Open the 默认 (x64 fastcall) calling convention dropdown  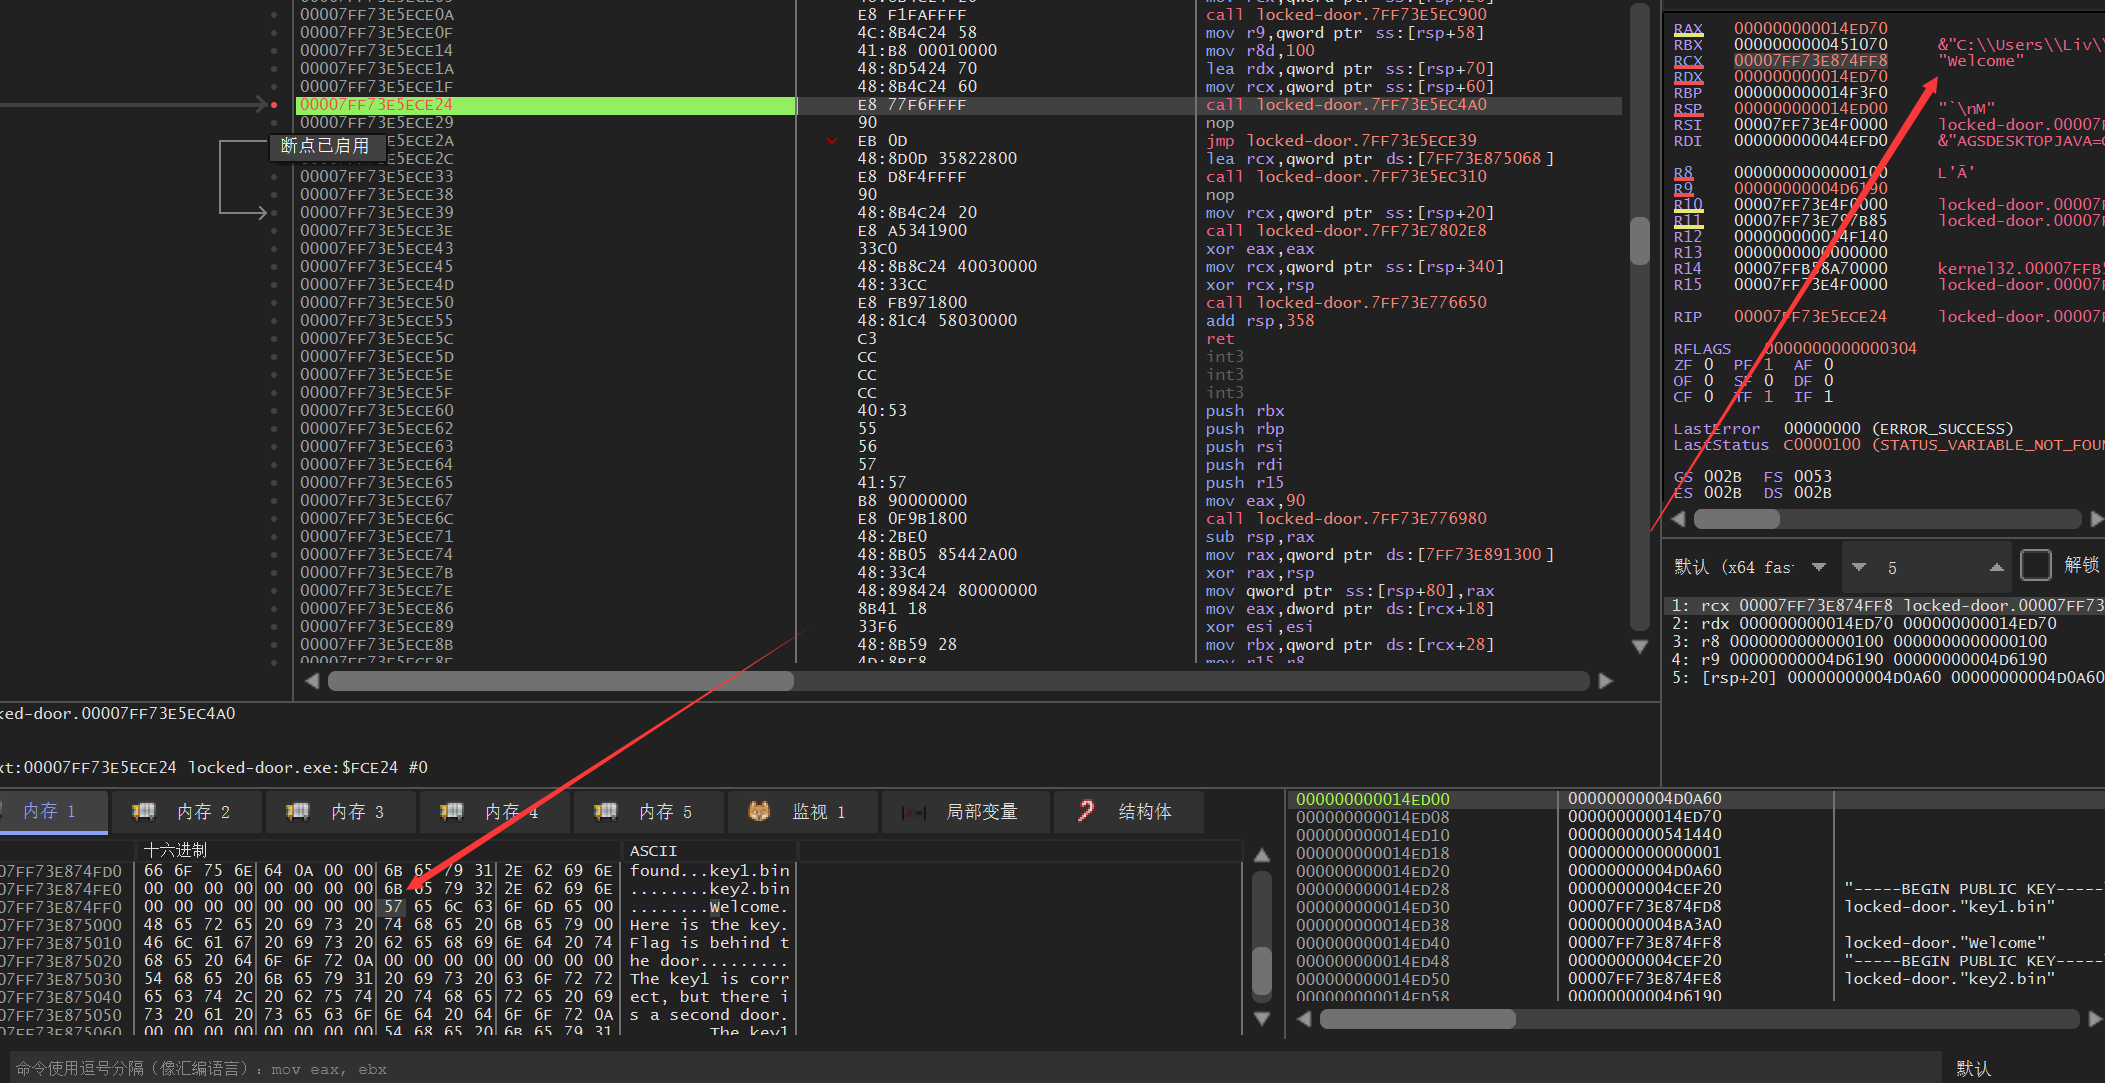pyautogui.click(x=1749, y=567)
